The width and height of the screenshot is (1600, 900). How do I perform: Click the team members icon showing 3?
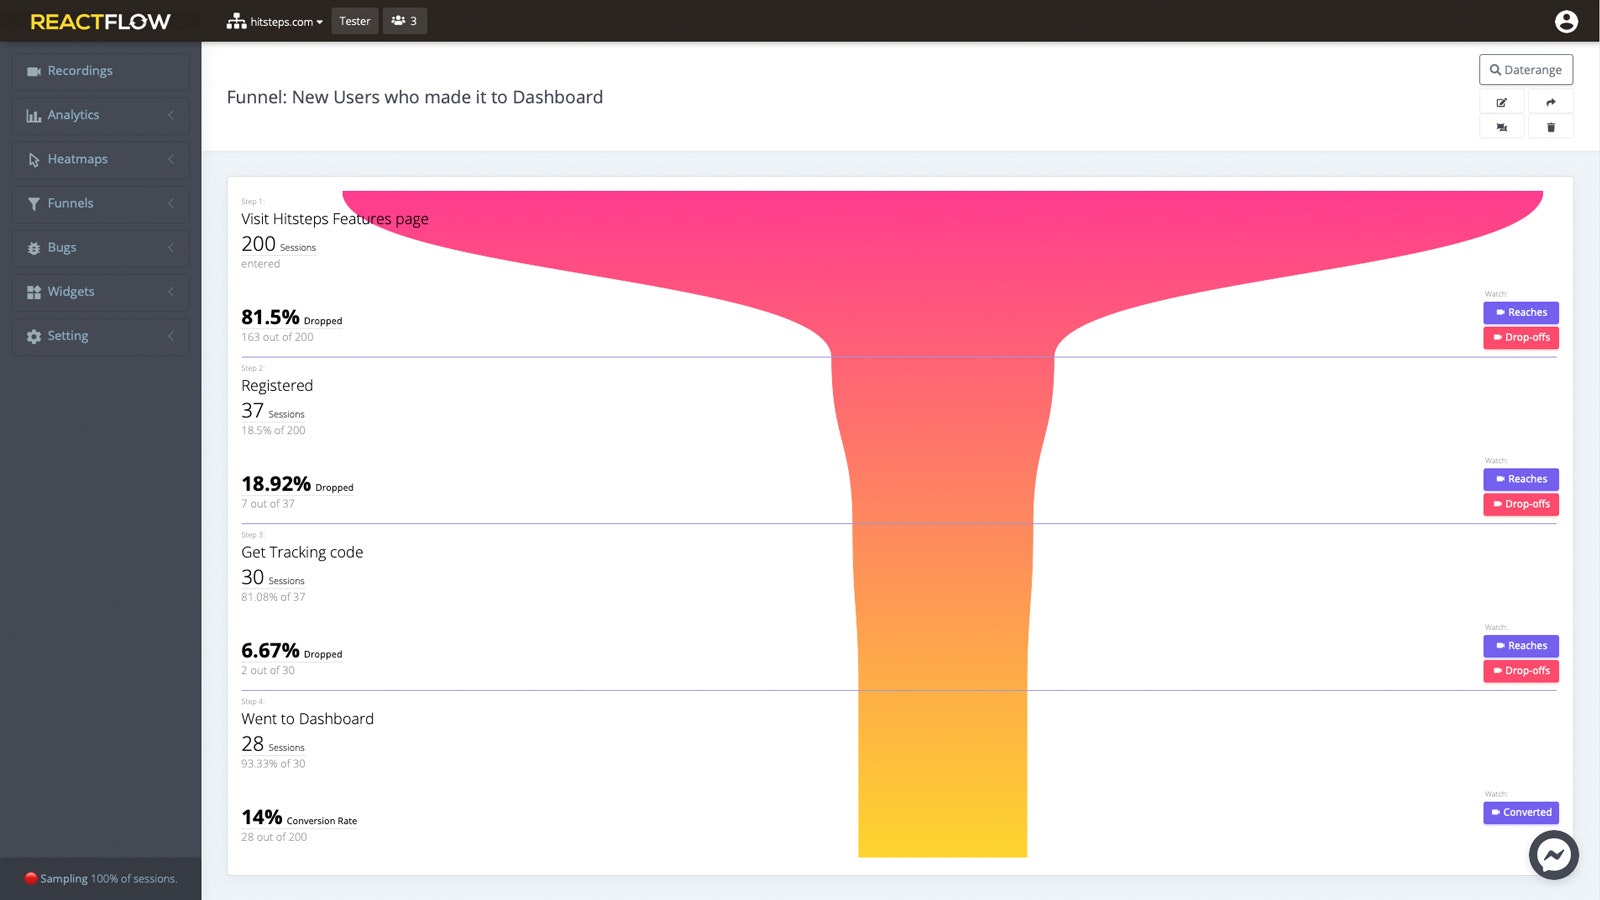[x=405, y=20]
